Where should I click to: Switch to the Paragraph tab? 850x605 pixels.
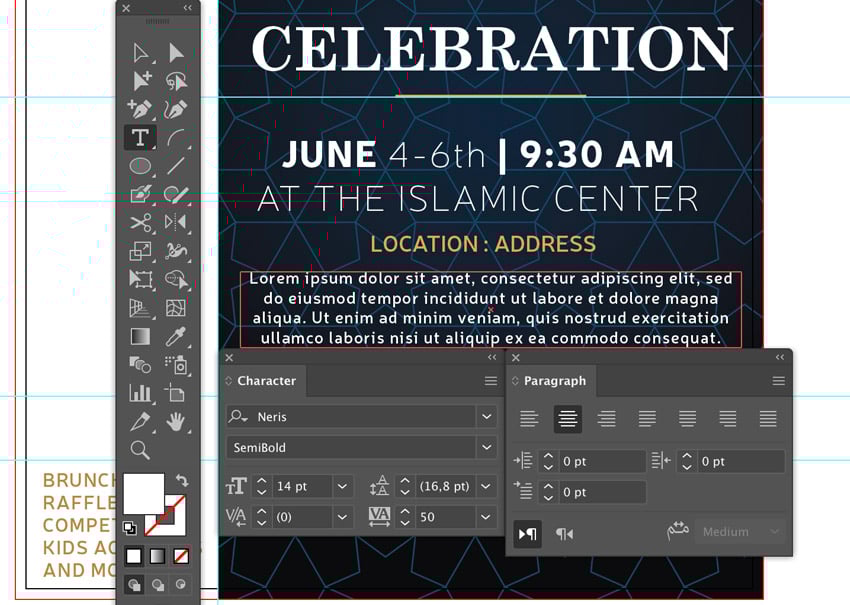pyautogui.click(x=552, y=381)
